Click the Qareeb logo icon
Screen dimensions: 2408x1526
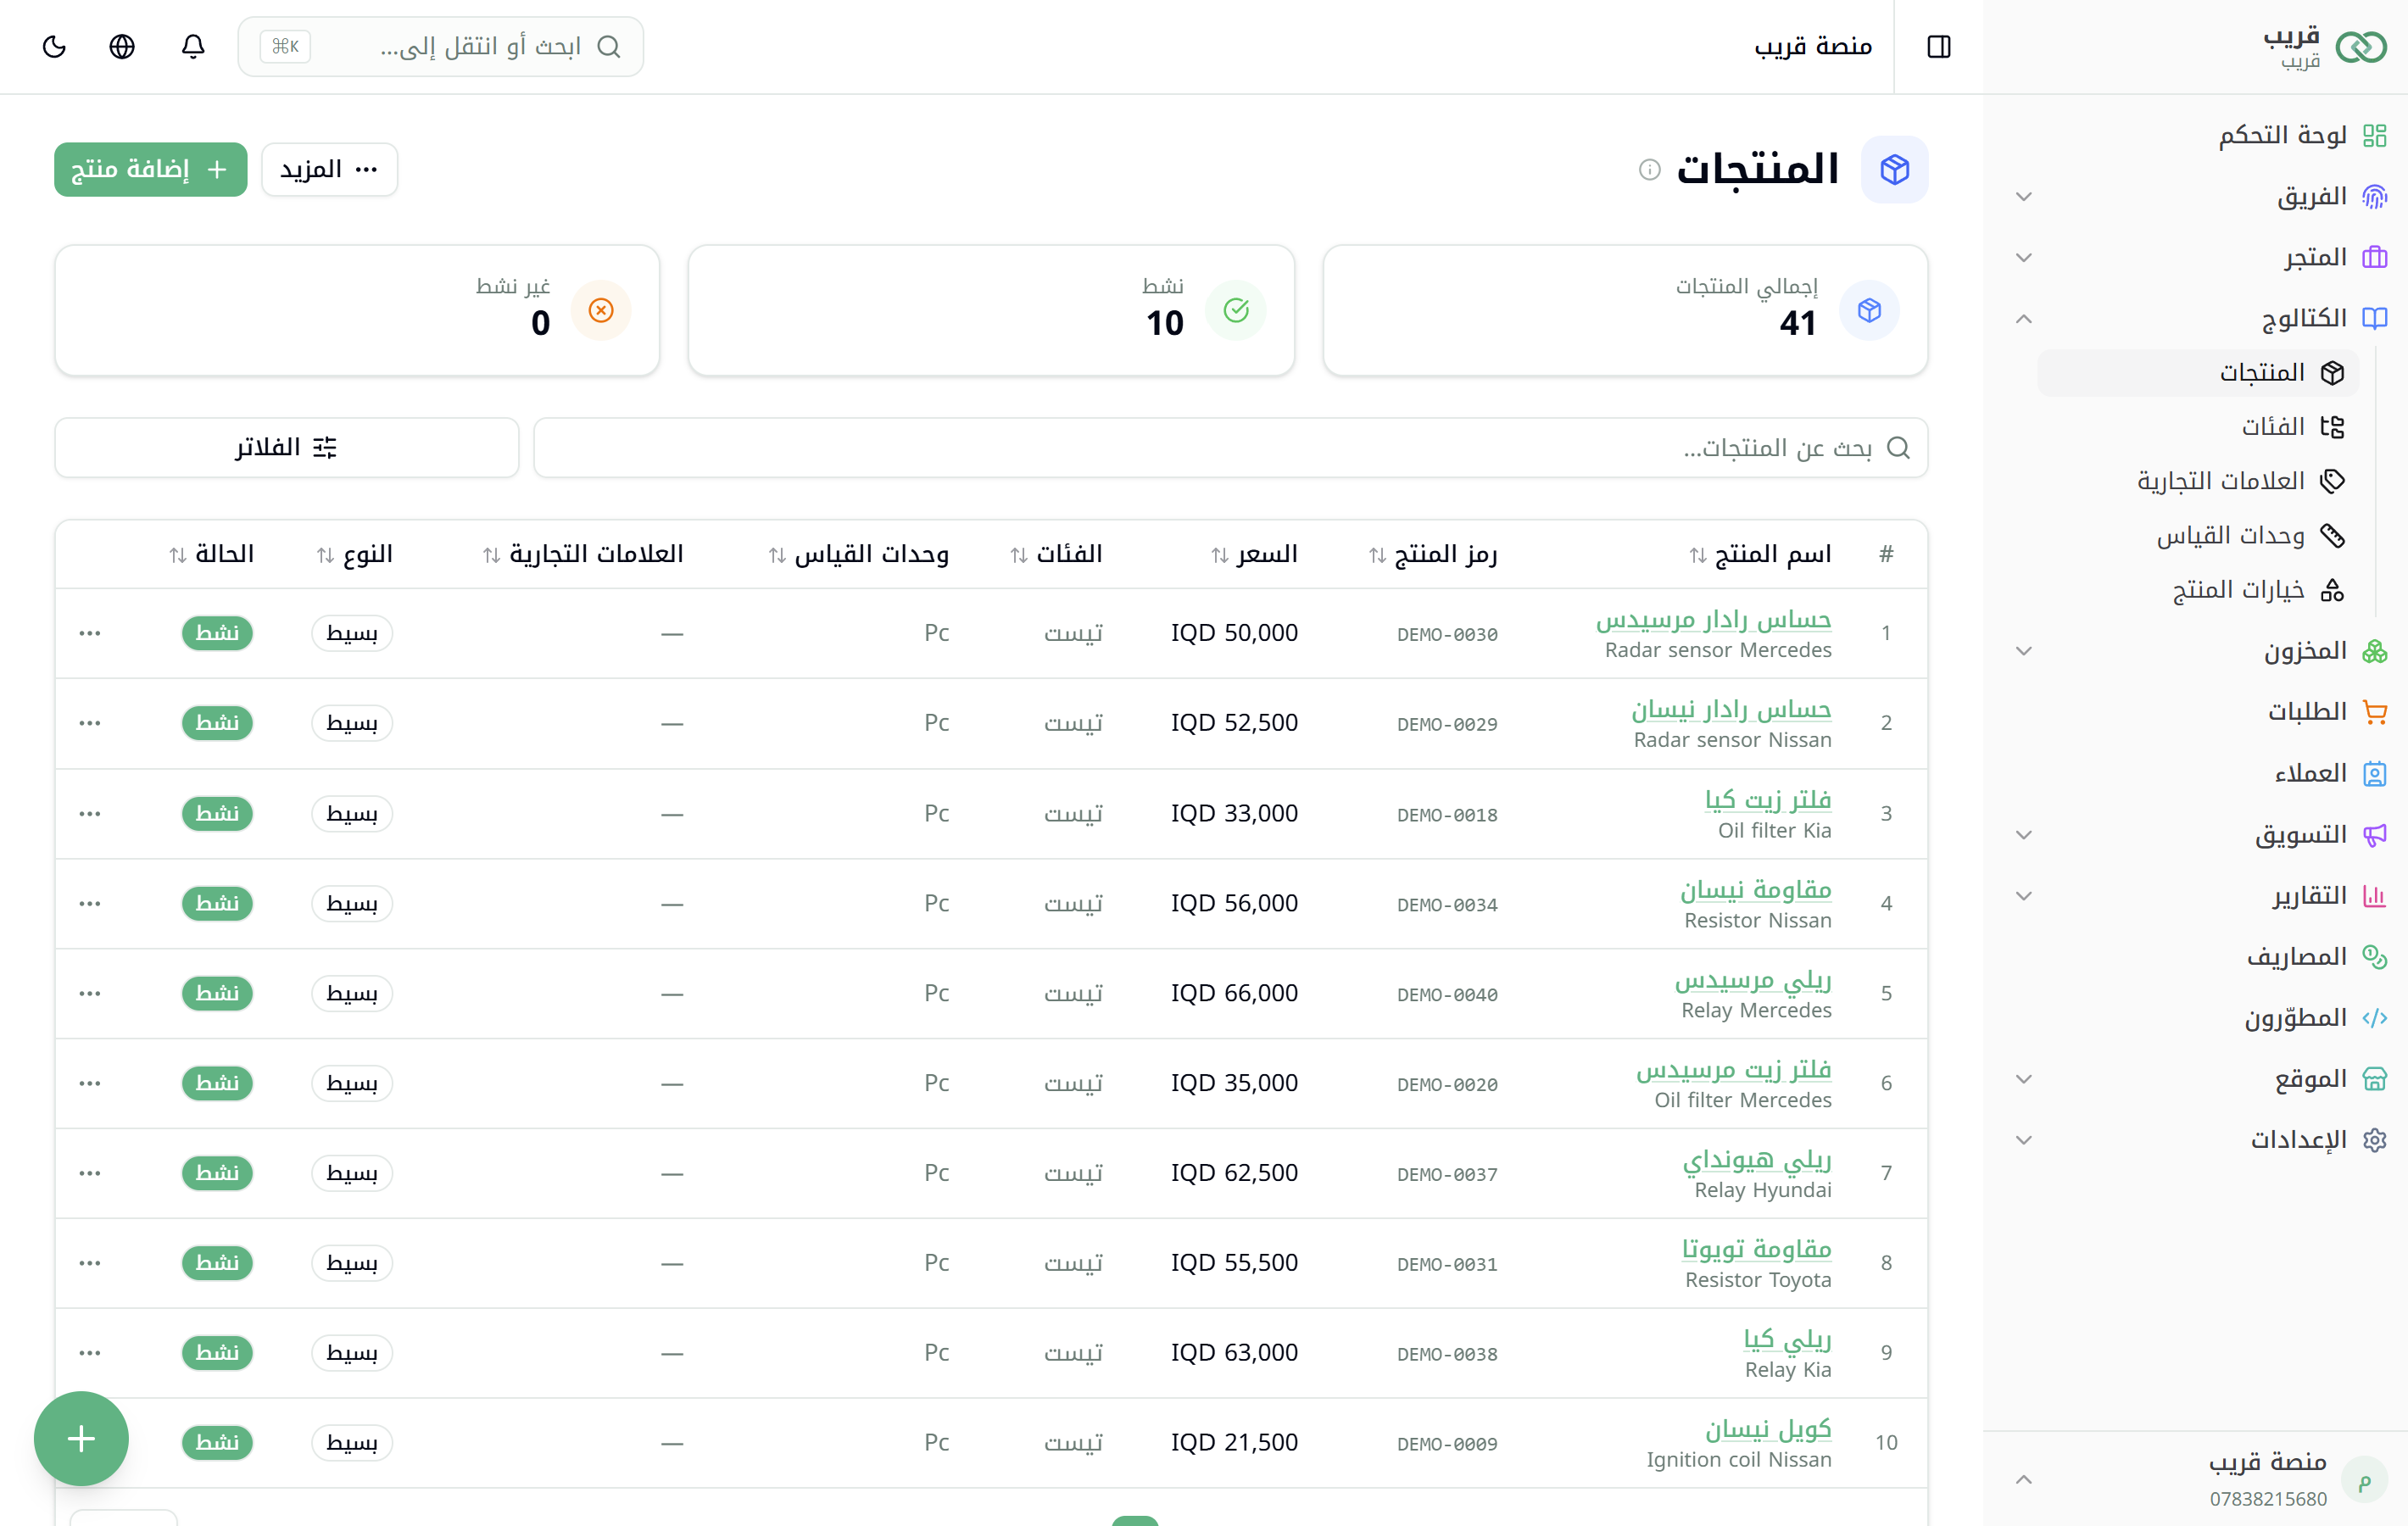(2362, 46)
